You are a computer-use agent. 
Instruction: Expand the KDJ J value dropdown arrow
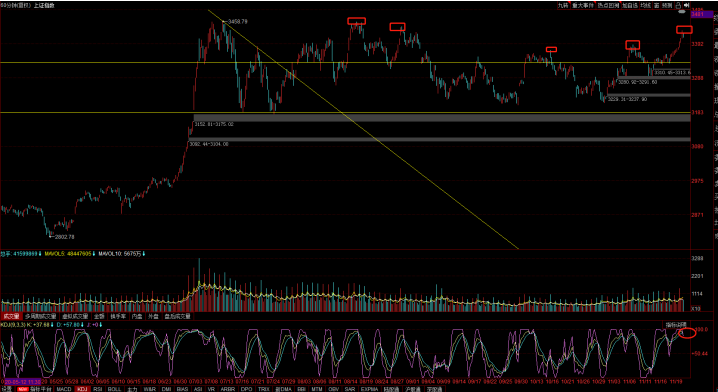click(x=101, y=325)
